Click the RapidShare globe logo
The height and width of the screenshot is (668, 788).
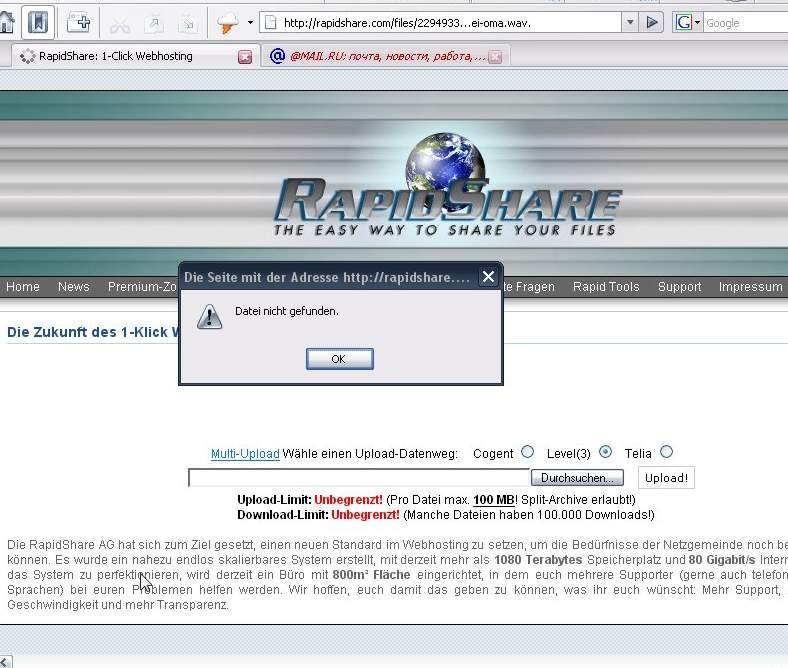[x=445, y=183]
